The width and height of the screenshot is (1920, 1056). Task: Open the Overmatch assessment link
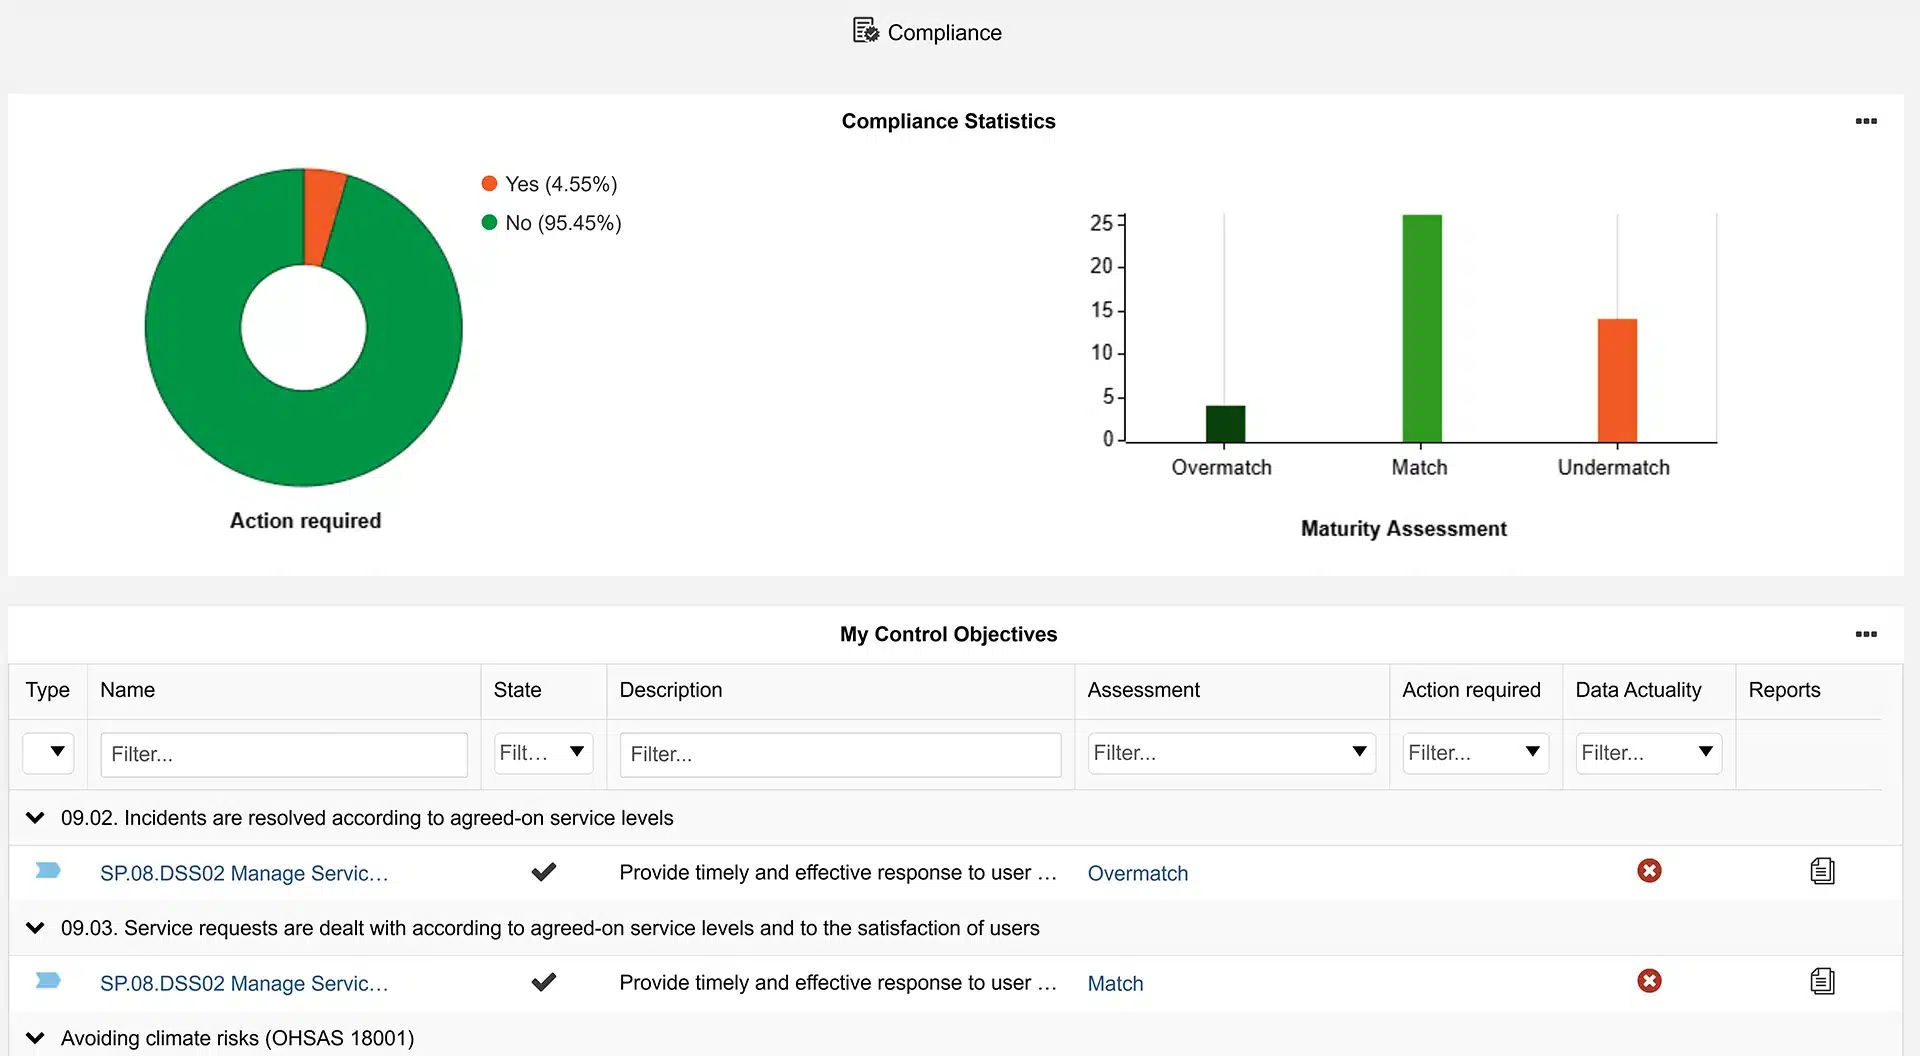coord(1137,873)
